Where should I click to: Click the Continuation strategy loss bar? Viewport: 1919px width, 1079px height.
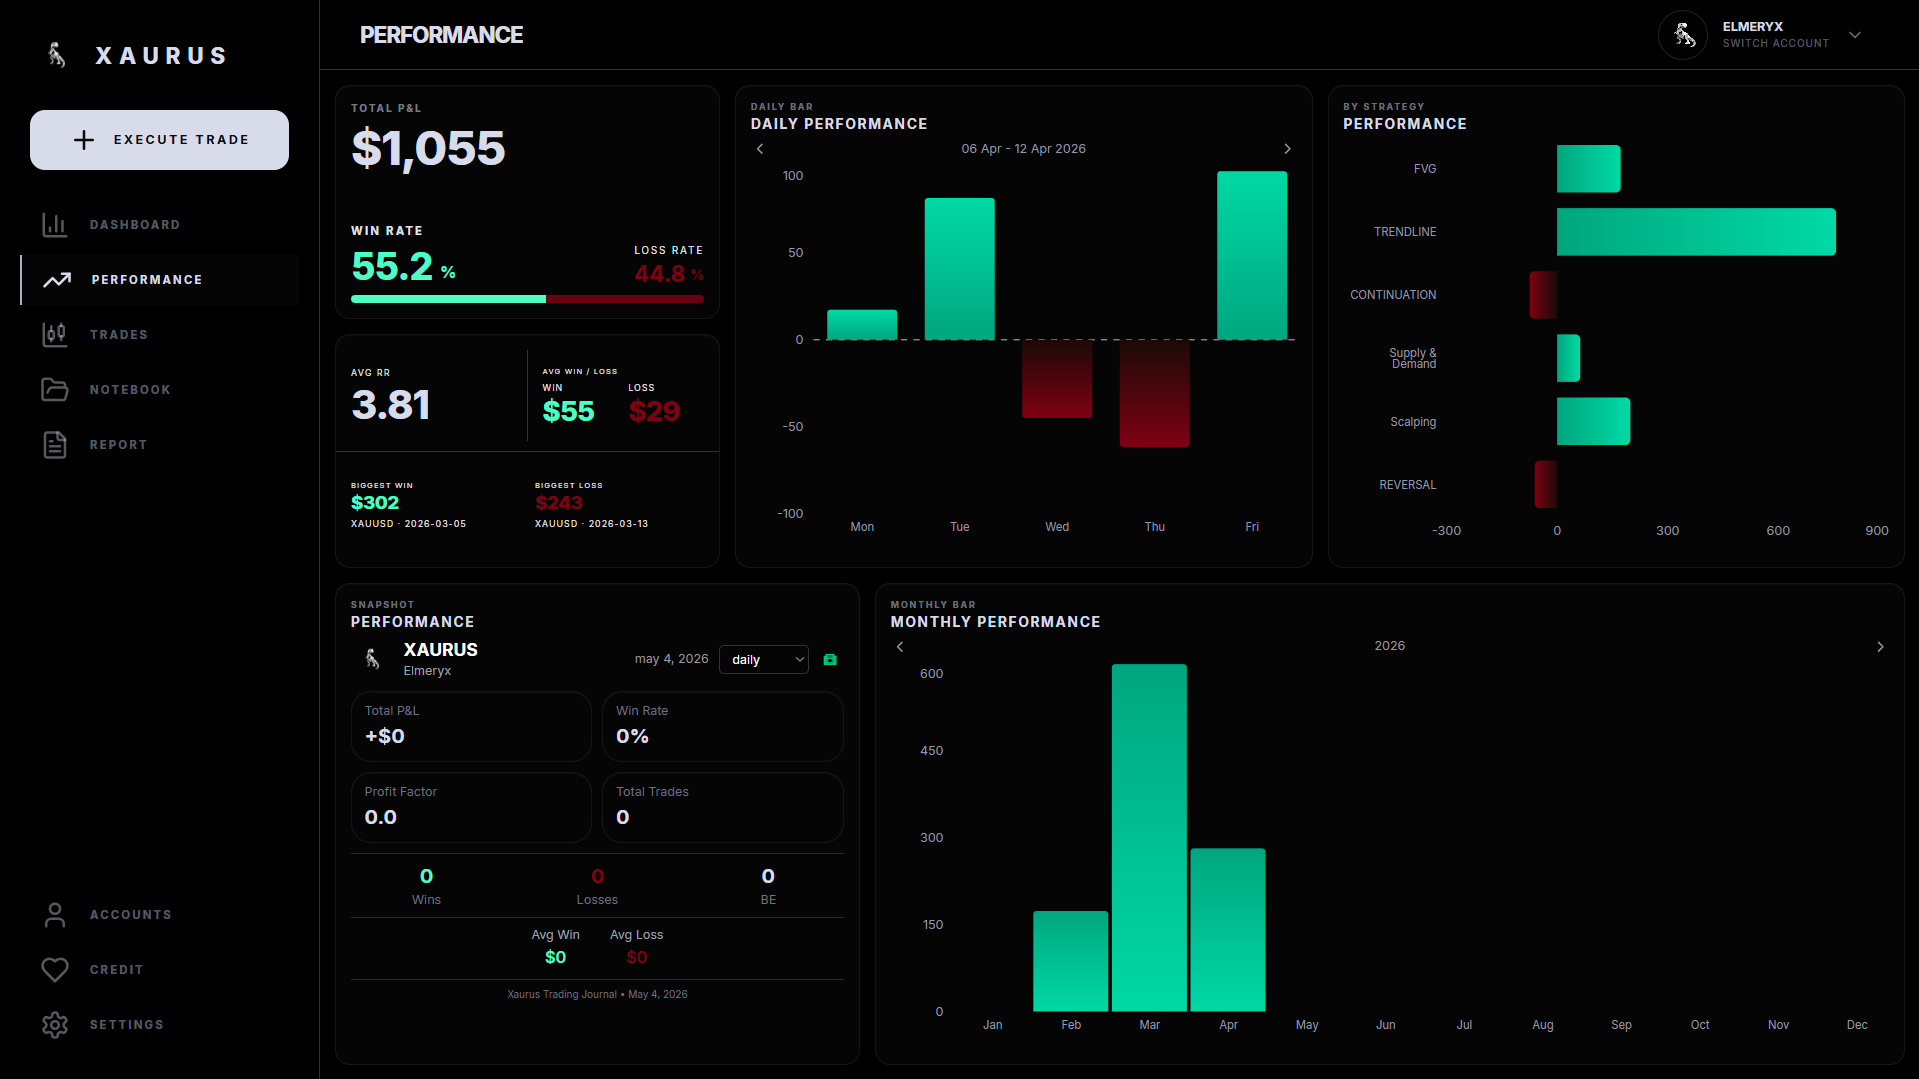[1543, 295]
